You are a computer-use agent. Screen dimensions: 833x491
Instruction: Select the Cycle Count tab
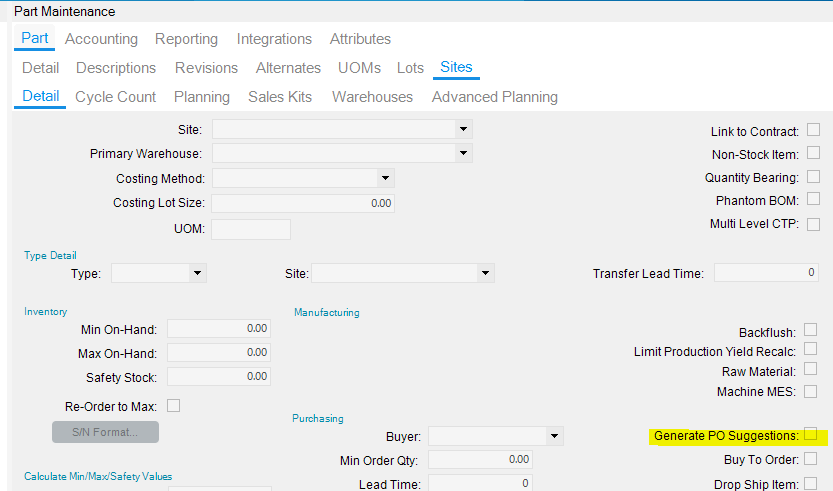tap(116, 97)
